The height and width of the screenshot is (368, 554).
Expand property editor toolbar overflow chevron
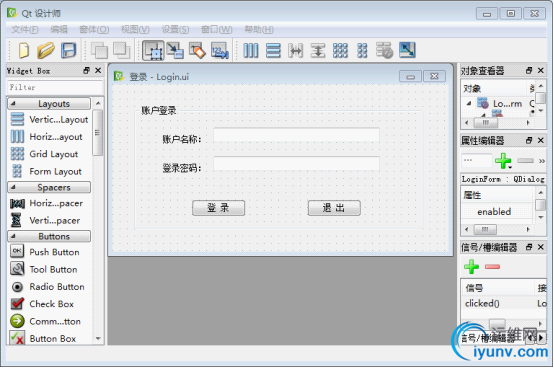pos(542,161)
